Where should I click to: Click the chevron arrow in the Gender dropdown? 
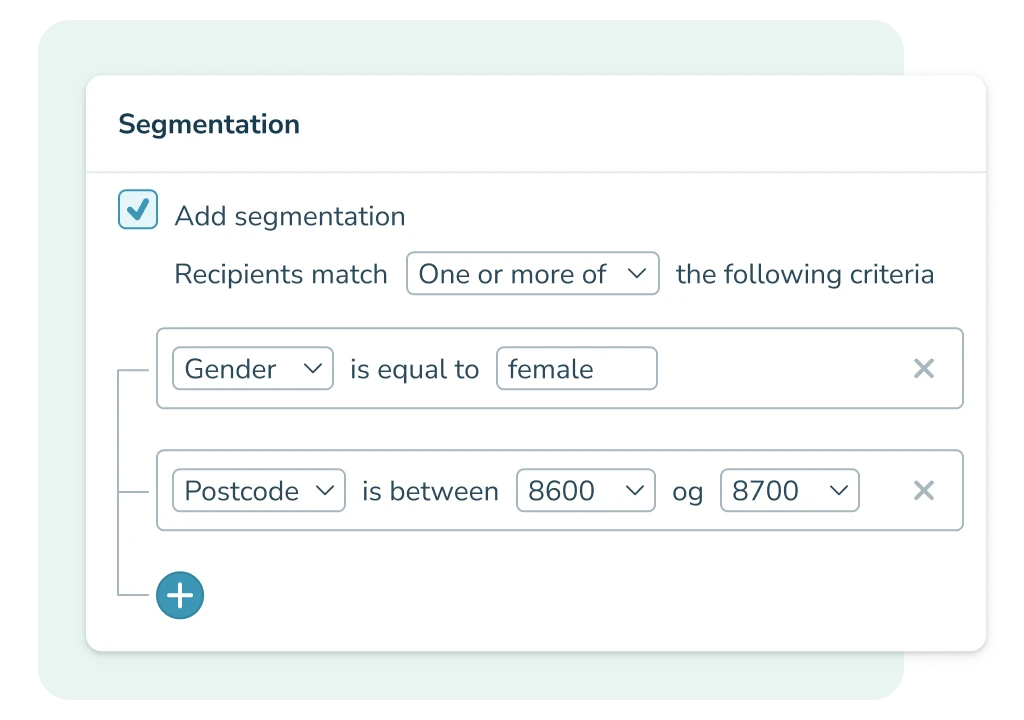click(313, 369)
